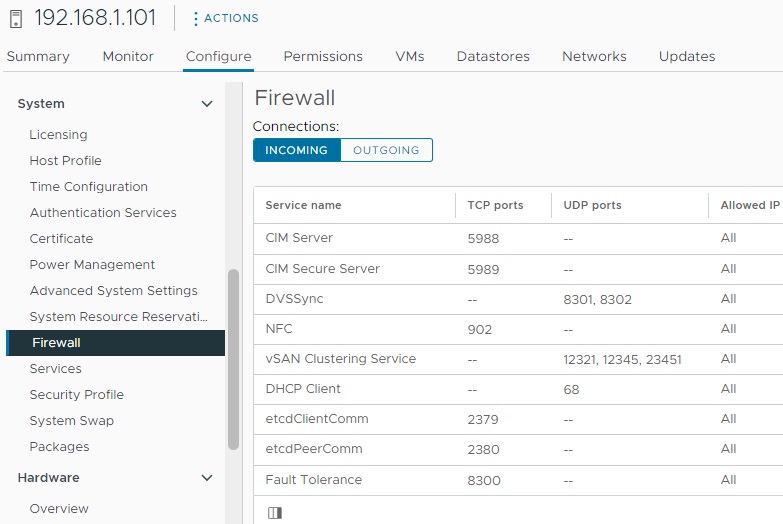The image size is (783, 524).
Task: Select the Fault Tolerance row
Action: [x=313, y=480]
